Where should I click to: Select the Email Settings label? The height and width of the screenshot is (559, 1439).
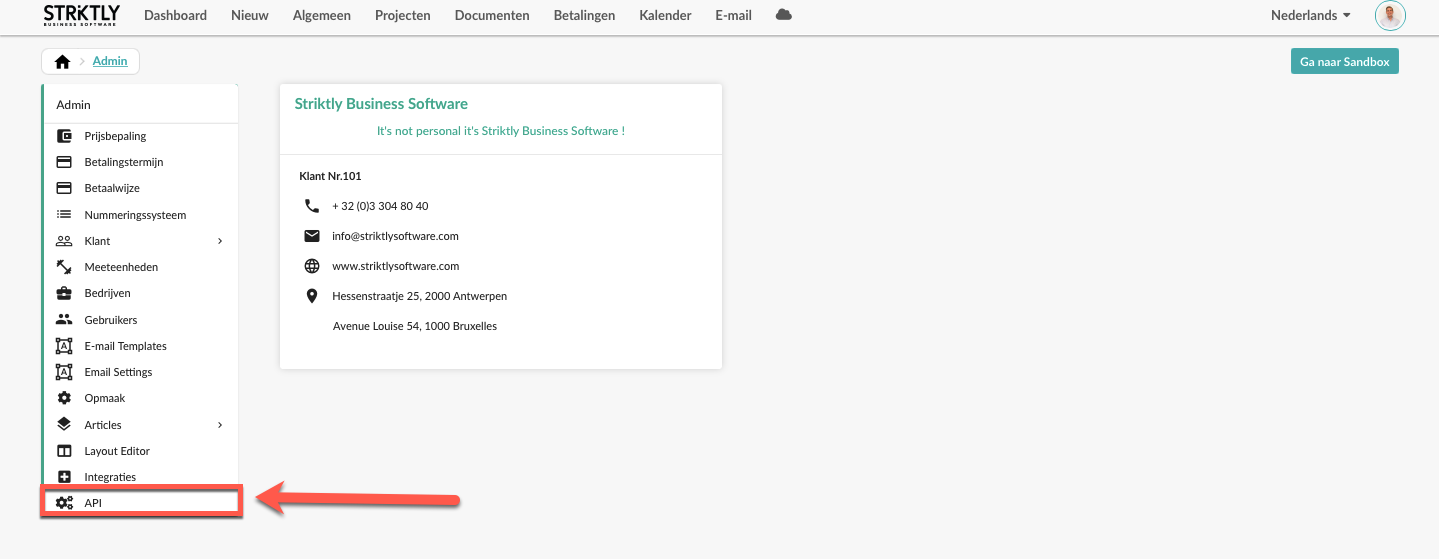point(119,372)
